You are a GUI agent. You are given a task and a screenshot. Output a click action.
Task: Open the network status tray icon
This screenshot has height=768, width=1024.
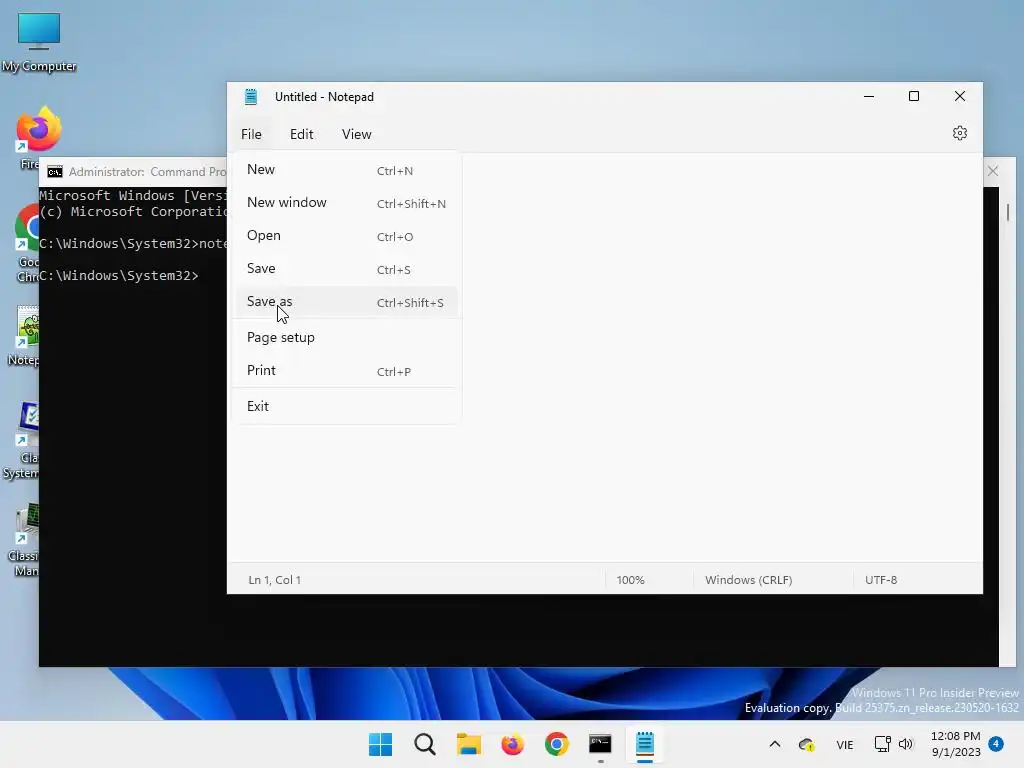pos(882,744)
